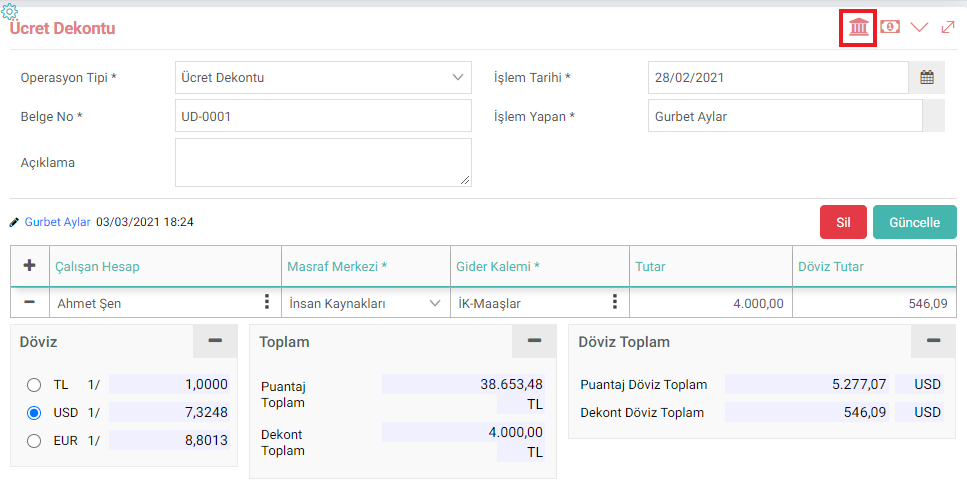Select the USD currency radio button
This screenshot has height=495, width=967.
34,413
